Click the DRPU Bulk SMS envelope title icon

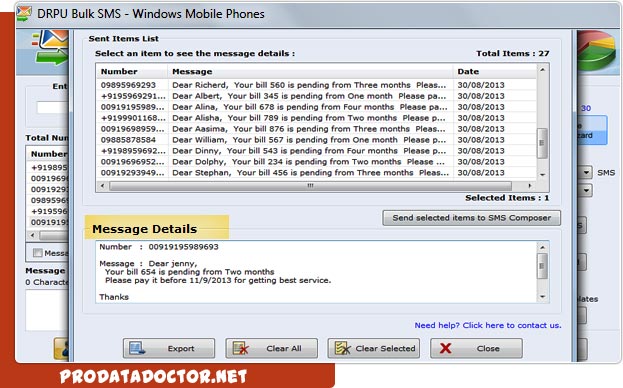[x=24, y=14]
